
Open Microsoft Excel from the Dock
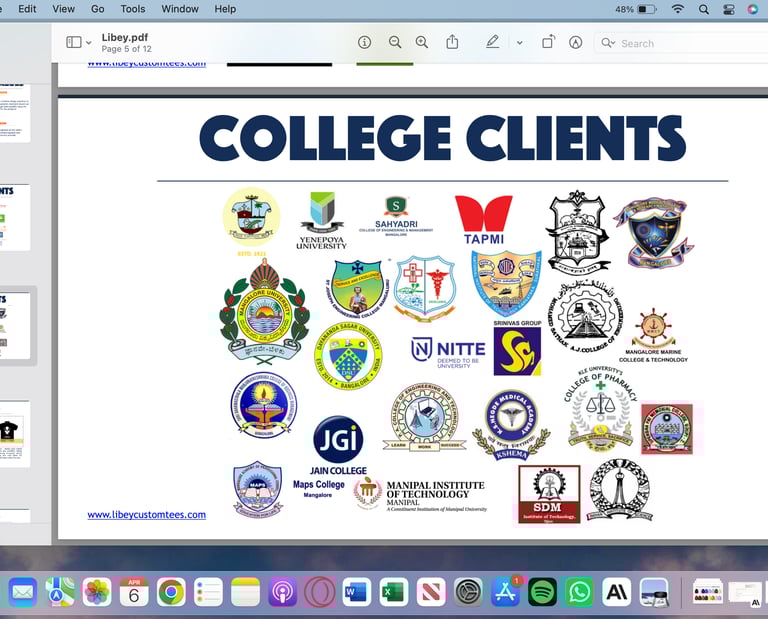coord(394,592)
